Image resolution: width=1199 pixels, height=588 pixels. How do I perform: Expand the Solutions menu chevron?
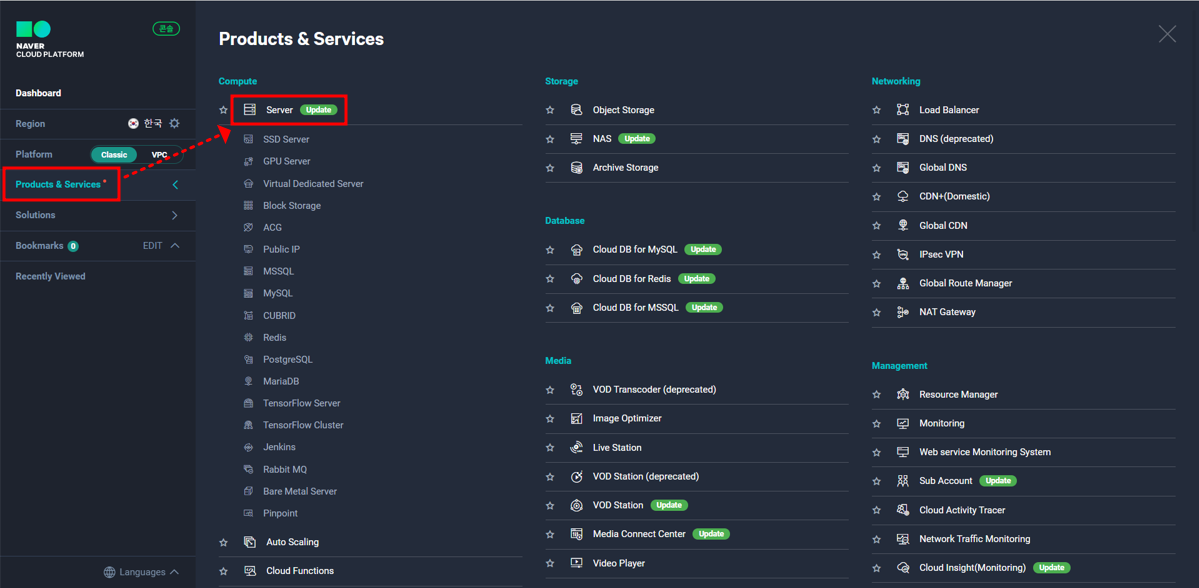[x=175, y=215]
